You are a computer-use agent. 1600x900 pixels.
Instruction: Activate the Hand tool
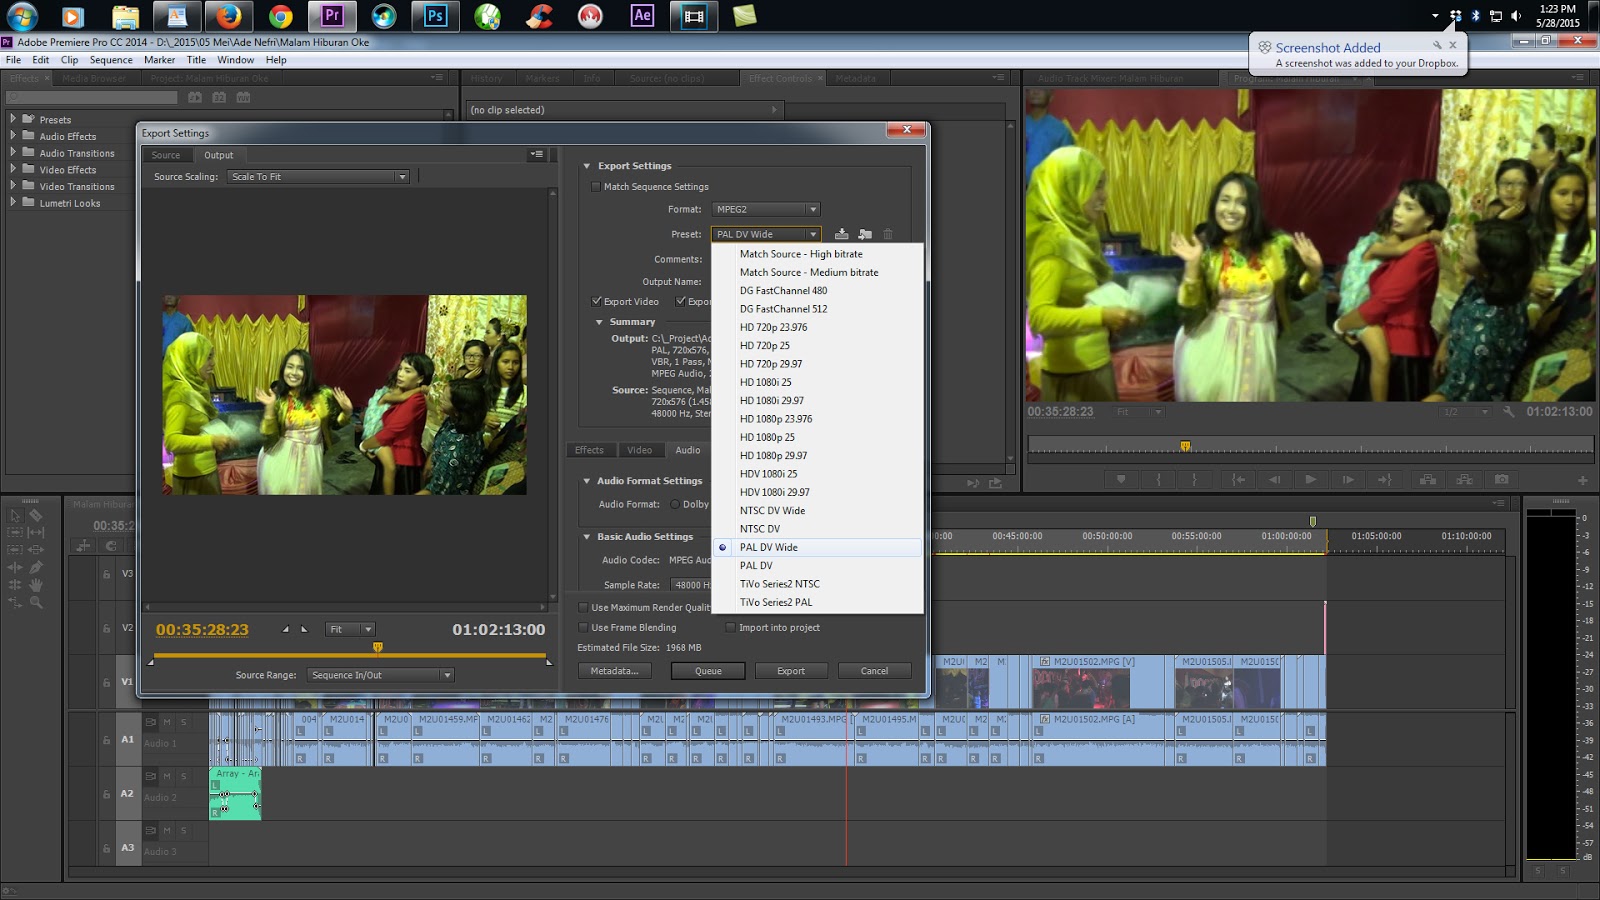click(x=35, y=584)
